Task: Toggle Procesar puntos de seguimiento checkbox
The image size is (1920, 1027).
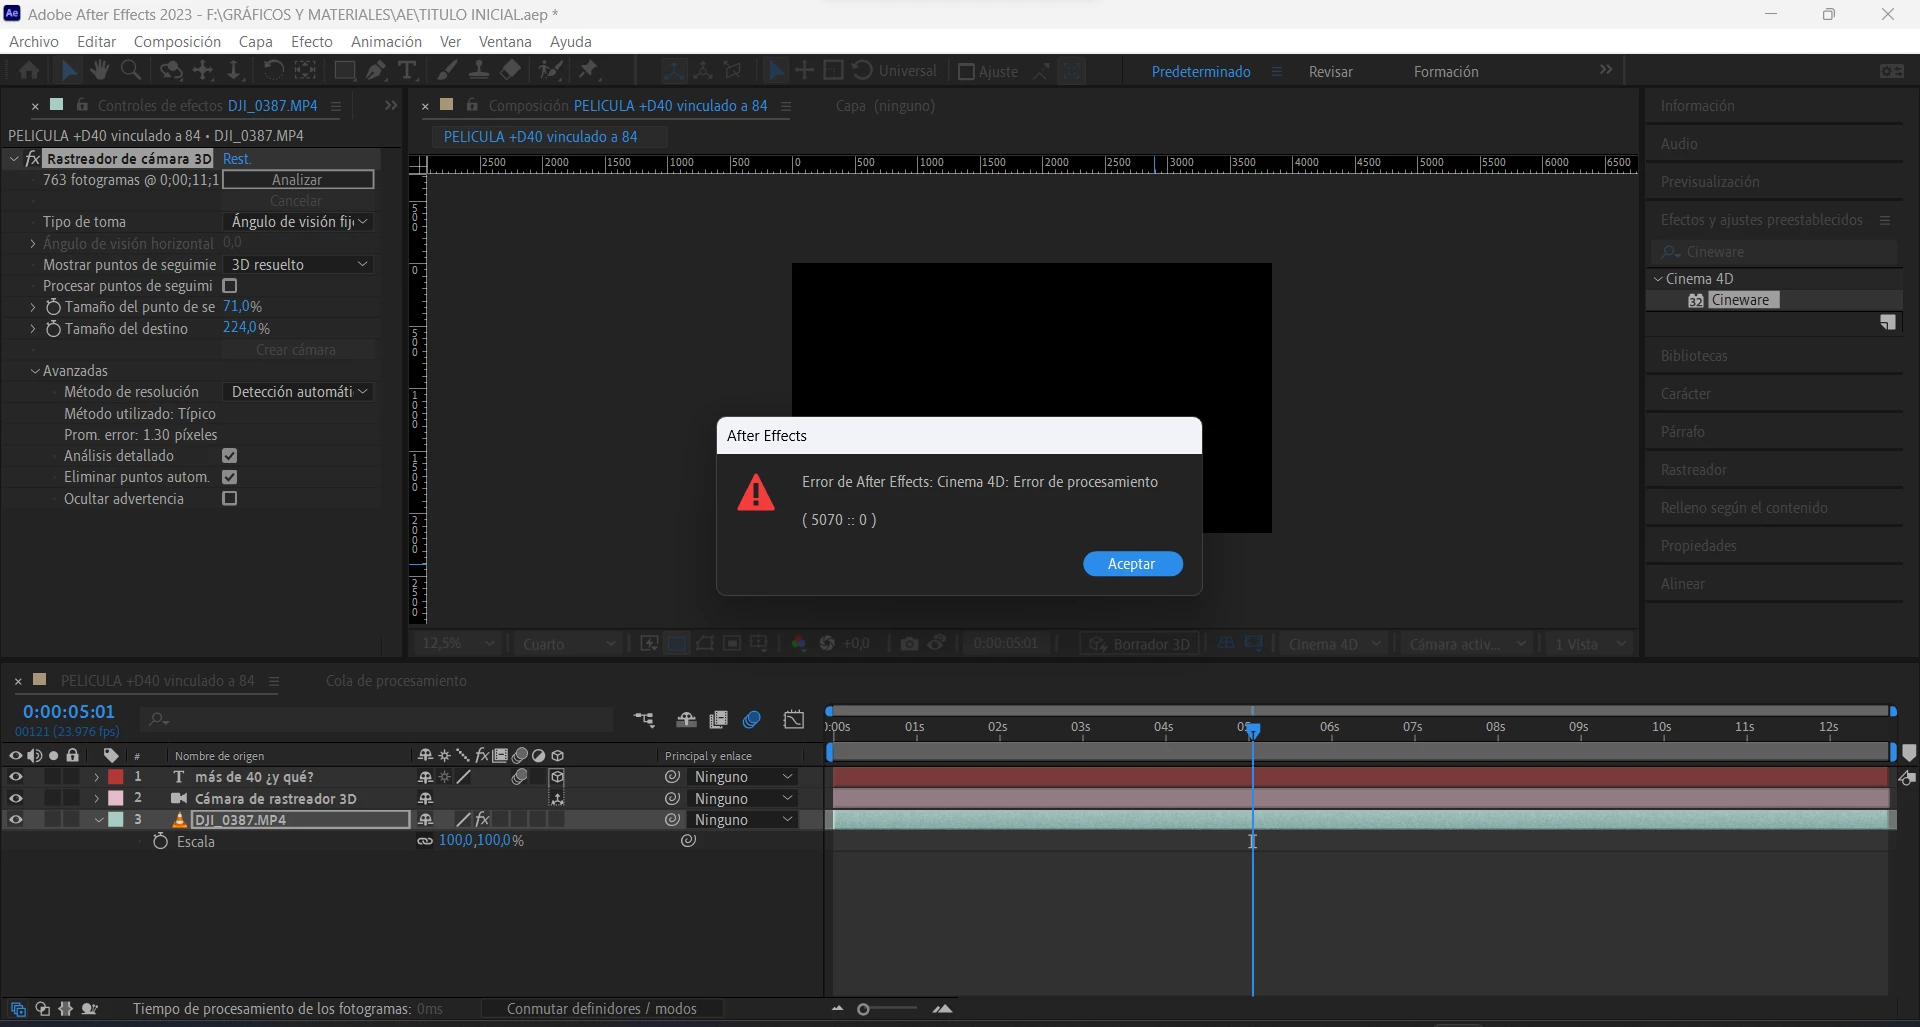Action: point(229,286)
